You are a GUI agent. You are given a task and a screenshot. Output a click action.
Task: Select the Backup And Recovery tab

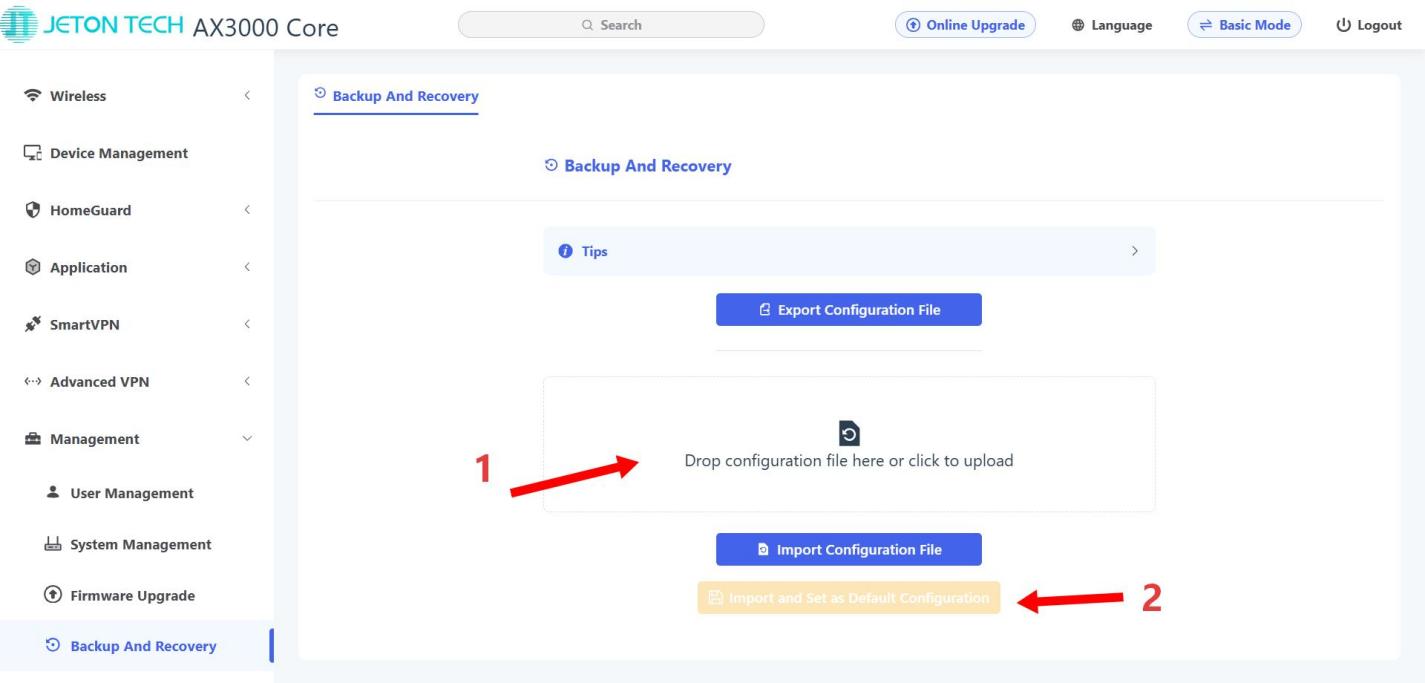point(396,96)
